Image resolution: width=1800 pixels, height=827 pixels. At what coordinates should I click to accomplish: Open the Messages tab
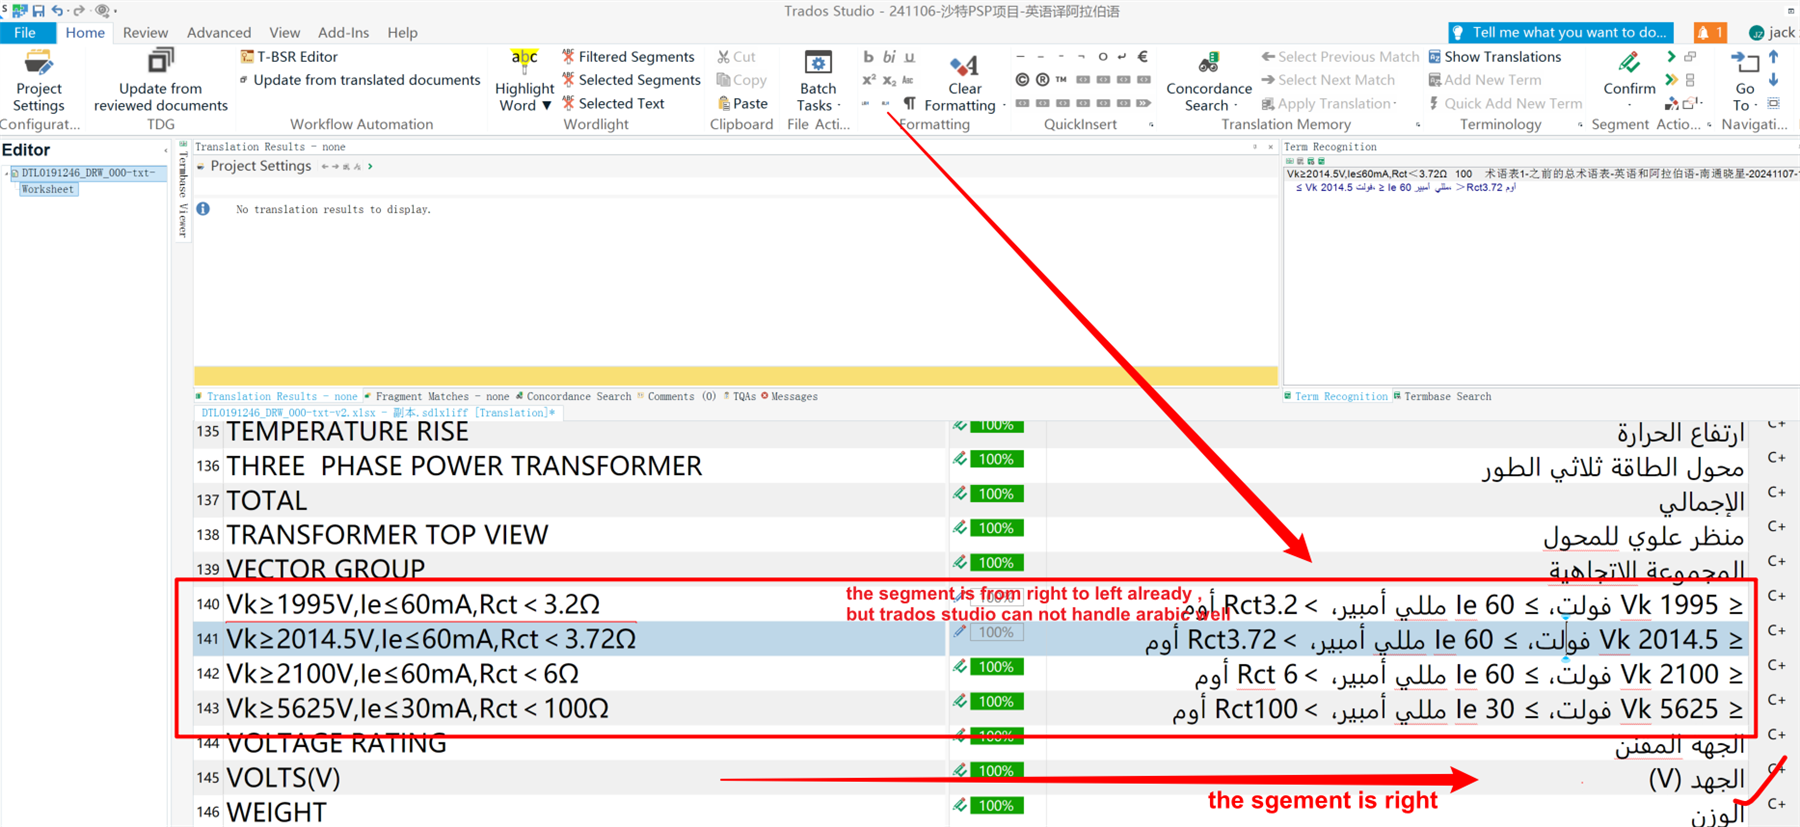[789, 397]
